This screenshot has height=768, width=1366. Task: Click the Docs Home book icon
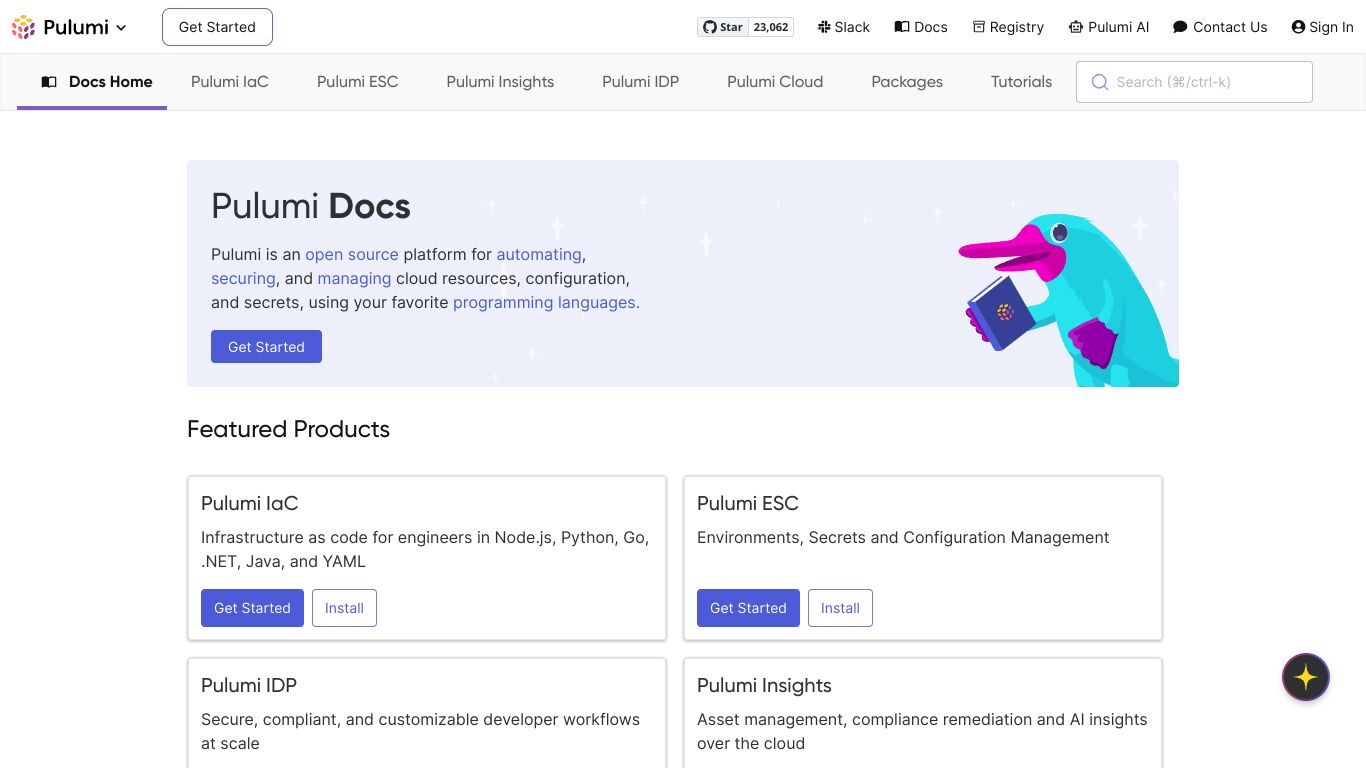(49, 82)
